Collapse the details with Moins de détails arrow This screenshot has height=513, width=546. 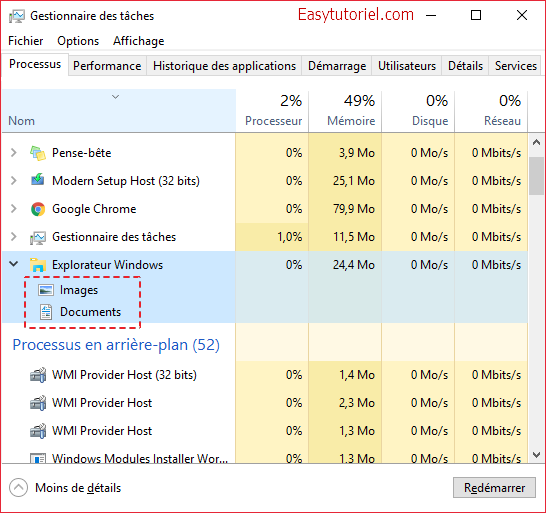(18, 488)
